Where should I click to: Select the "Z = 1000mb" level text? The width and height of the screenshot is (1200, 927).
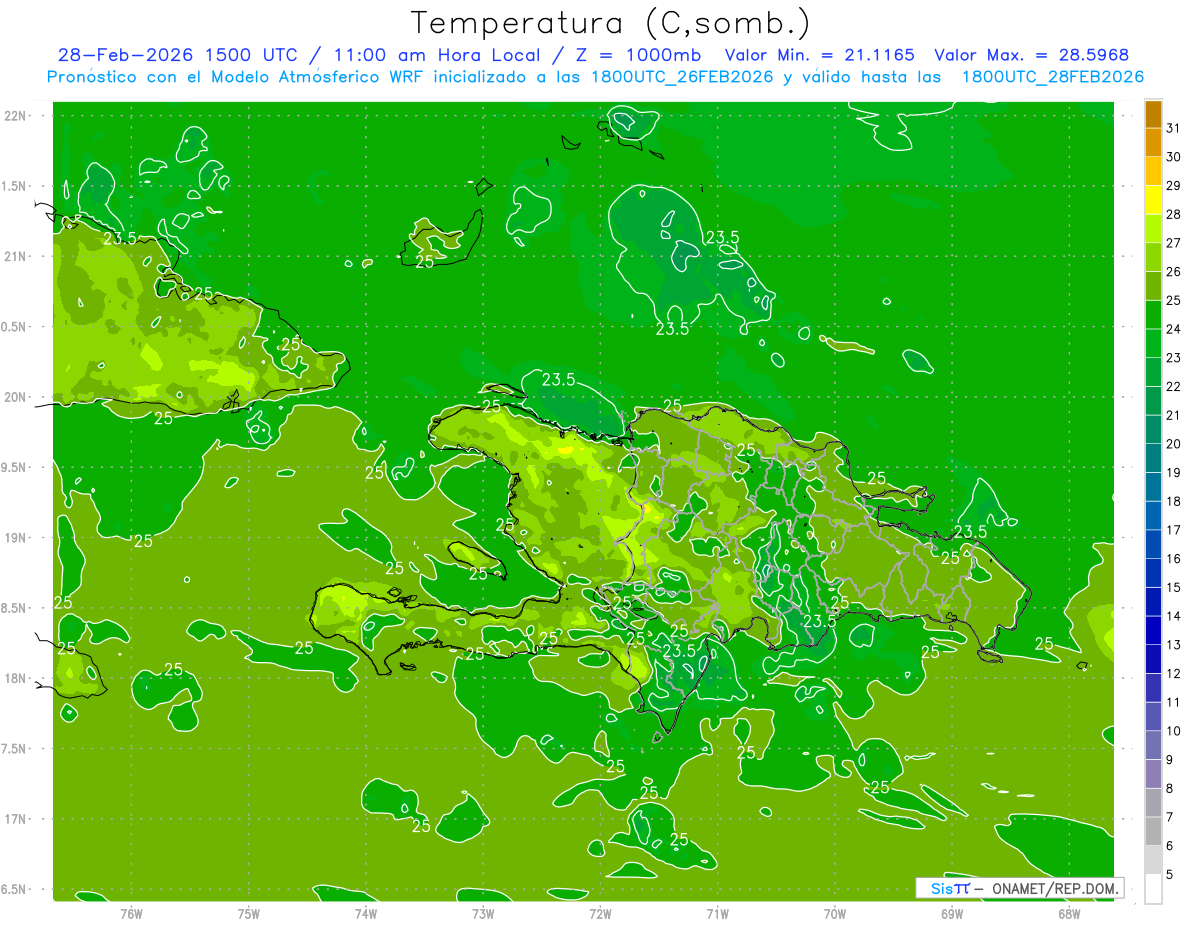point(633,55)
